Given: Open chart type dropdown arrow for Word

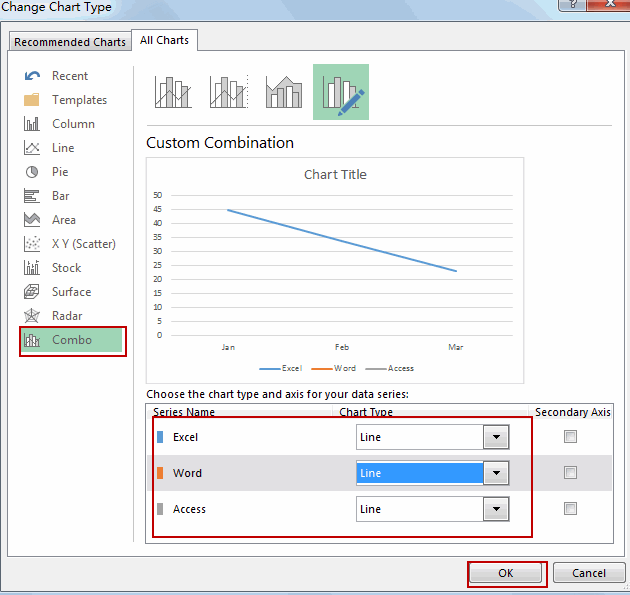Looking at the screenshot, I should [496, 473].
